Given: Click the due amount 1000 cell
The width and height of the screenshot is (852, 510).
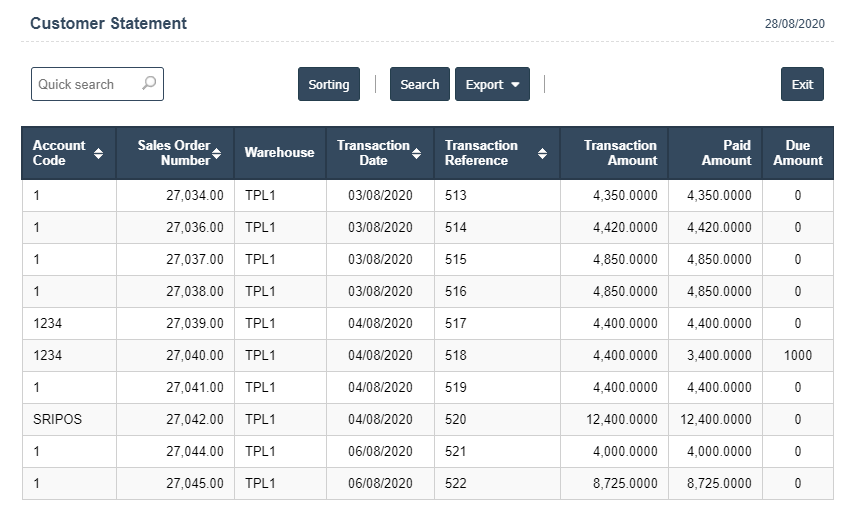Looking at the screenshot, I should click(797, 356).
